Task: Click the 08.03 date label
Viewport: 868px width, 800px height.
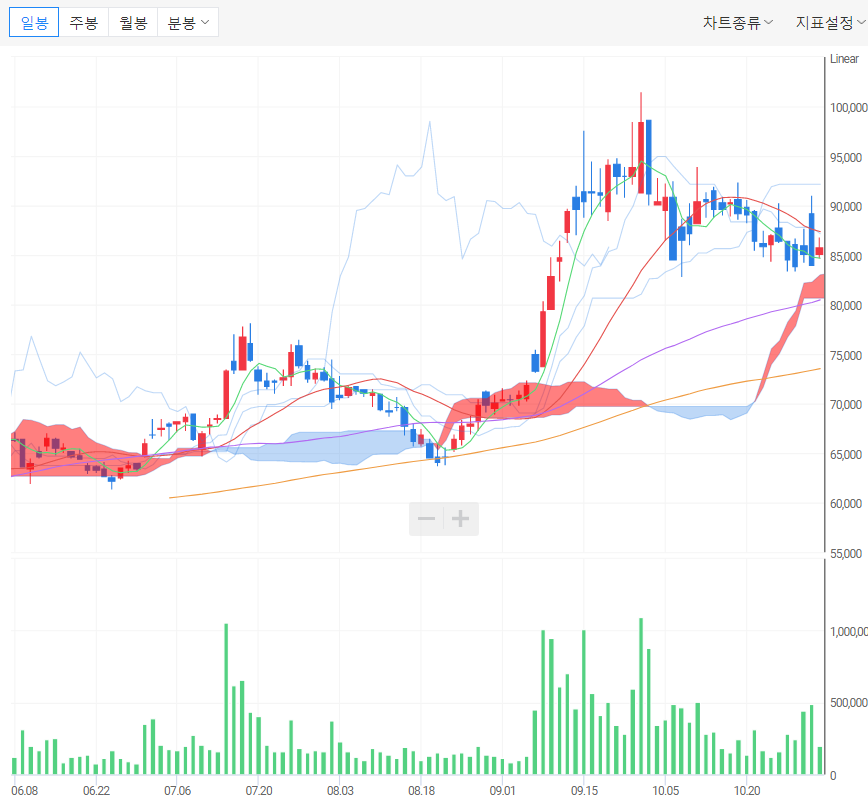Action: click(340, 790)
